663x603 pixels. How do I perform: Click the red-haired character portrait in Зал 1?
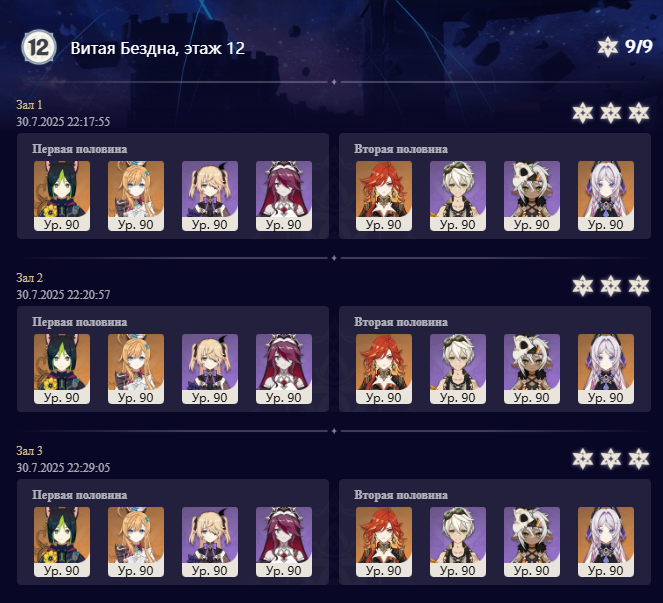pyautogui.click(x=384, y=196)
